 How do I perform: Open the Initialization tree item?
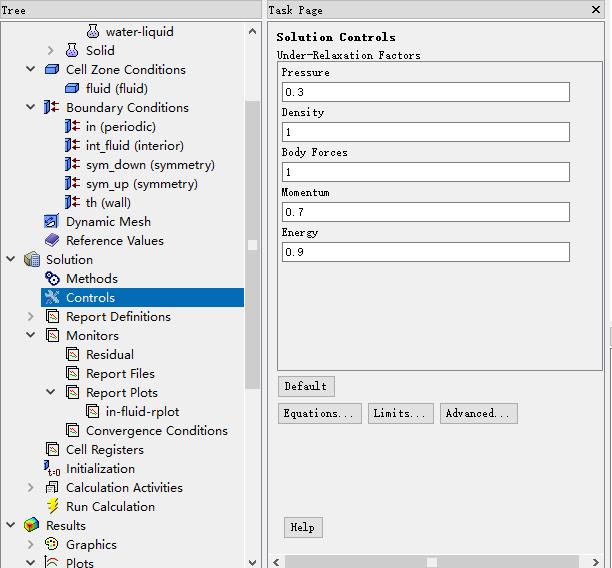coord(100,468)
